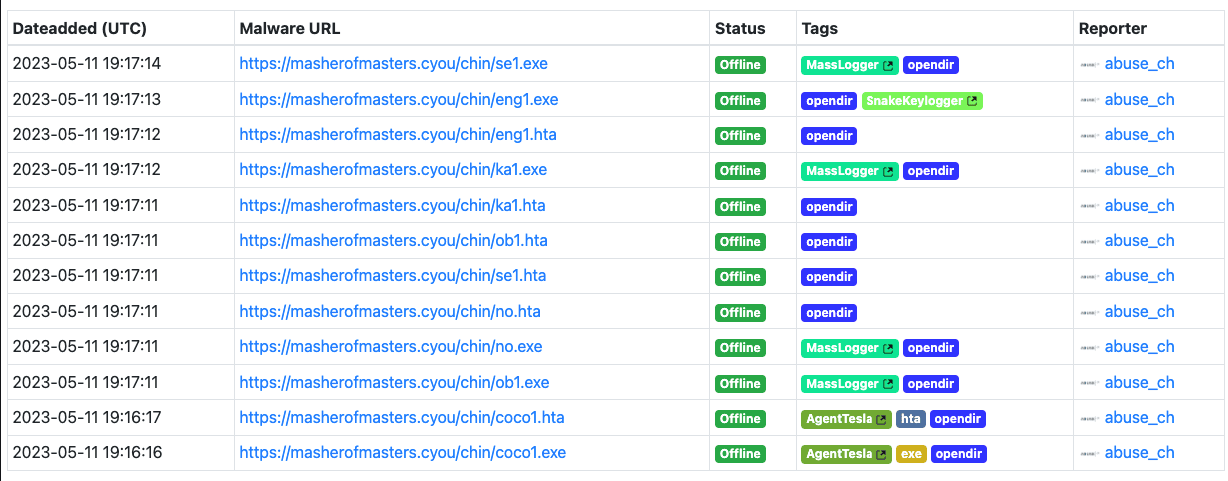
Task: Click the opendir tag in se1.hta row
Action: pyautogui.click(x=829, y=277)
